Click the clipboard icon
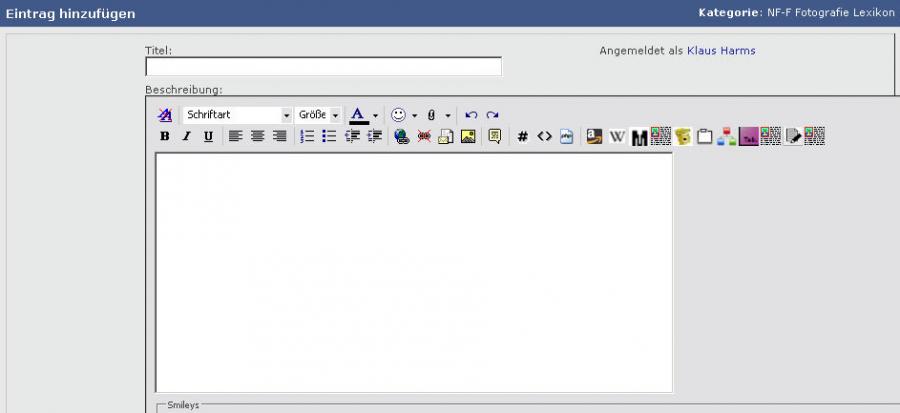The height and width of the screenshot is (413, 900). pos(704,137)
